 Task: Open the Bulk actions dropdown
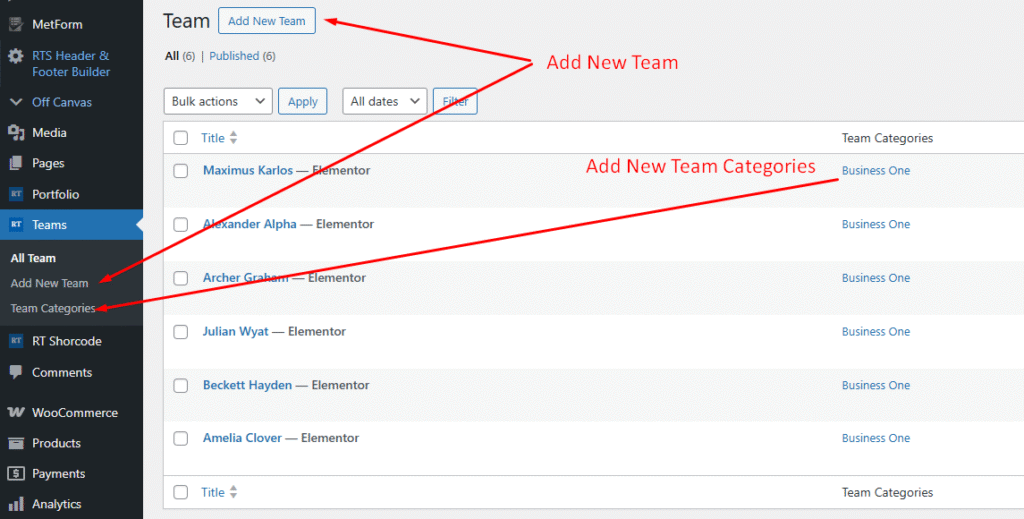[x=217, y=101]
